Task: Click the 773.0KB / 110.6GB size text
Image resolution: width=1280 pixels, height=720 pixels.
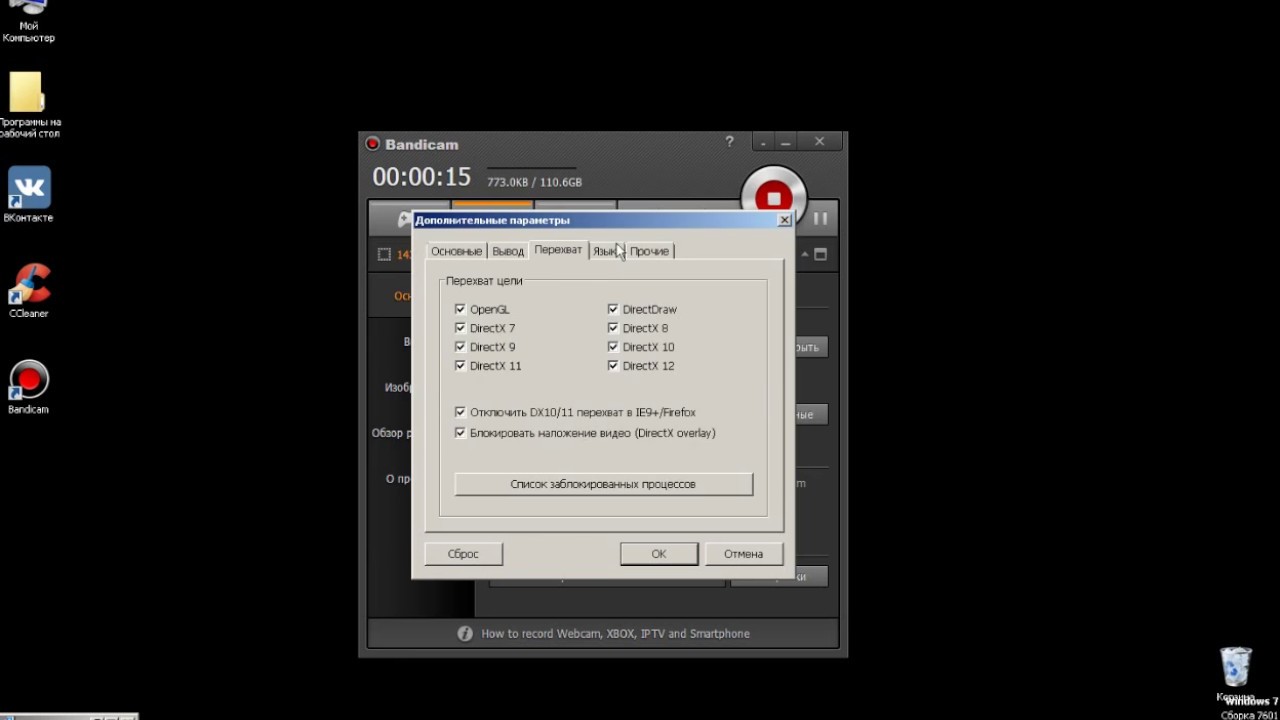Action: point(534,183)
